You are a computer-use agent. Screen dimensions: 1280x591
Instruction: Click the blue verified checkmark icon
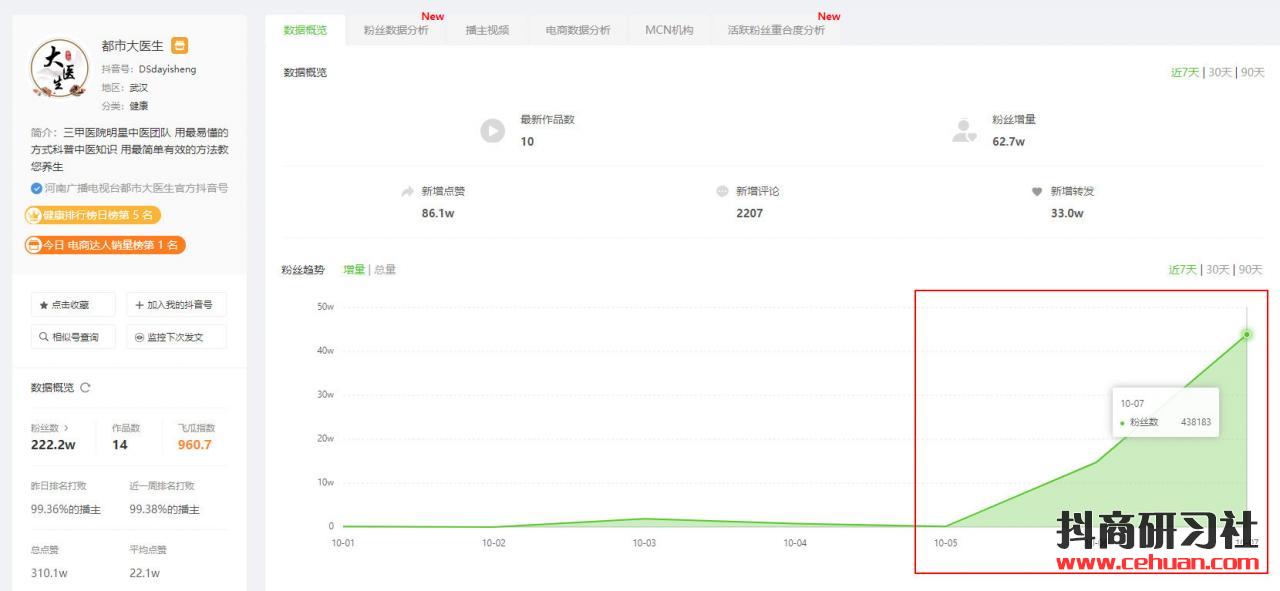click(x=36, y=188)
